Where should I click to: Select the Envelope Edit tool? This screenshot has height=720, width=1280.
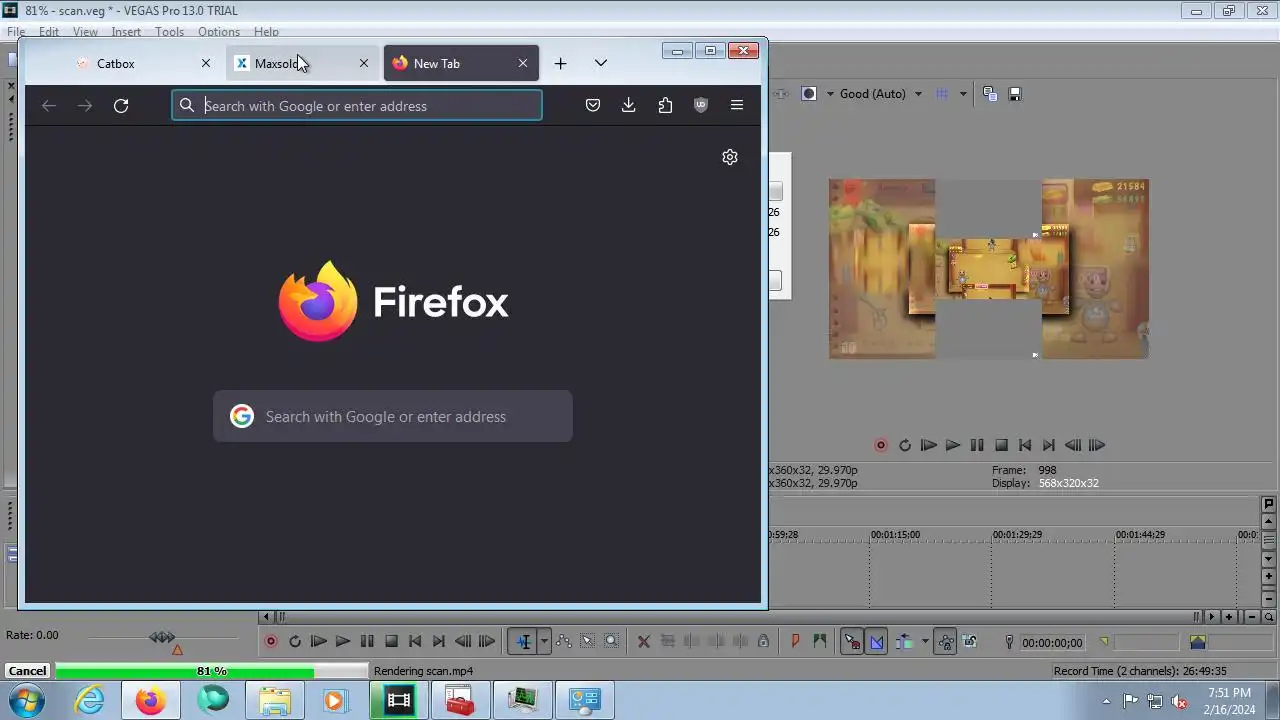(564, 642)
